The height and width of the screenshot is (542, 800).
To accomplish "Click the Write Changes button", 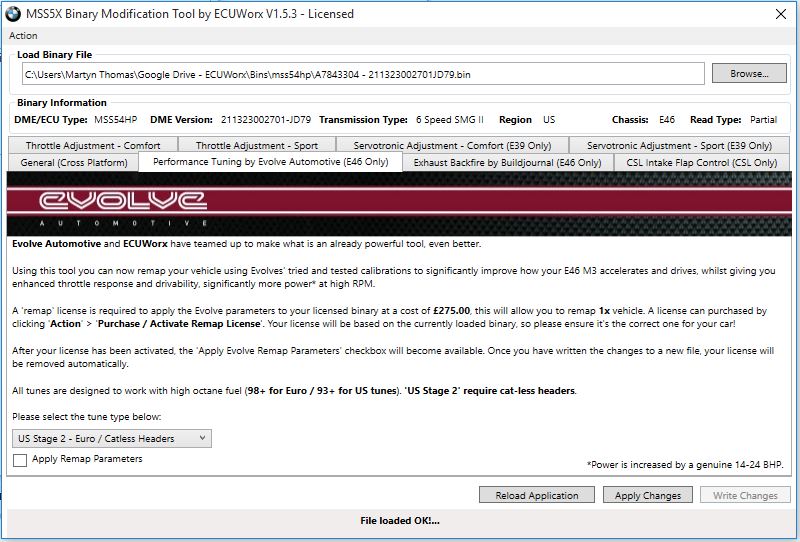I will point(745,495).
